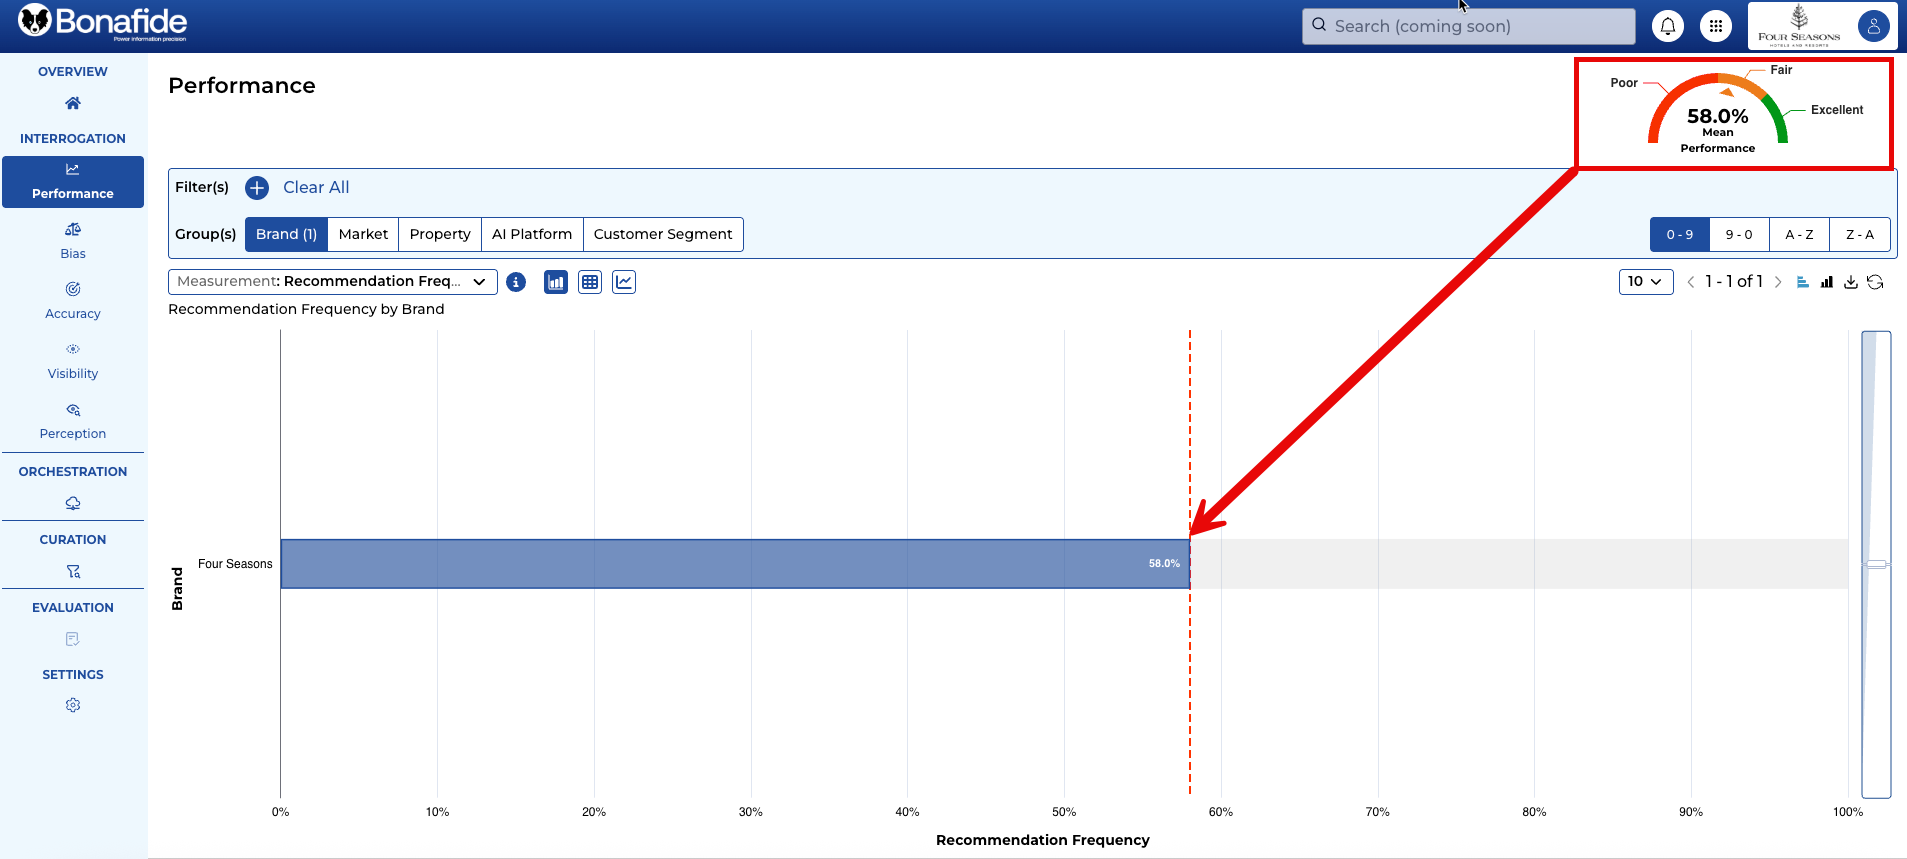
Task: Sort Z - A
Action: 1859,234
